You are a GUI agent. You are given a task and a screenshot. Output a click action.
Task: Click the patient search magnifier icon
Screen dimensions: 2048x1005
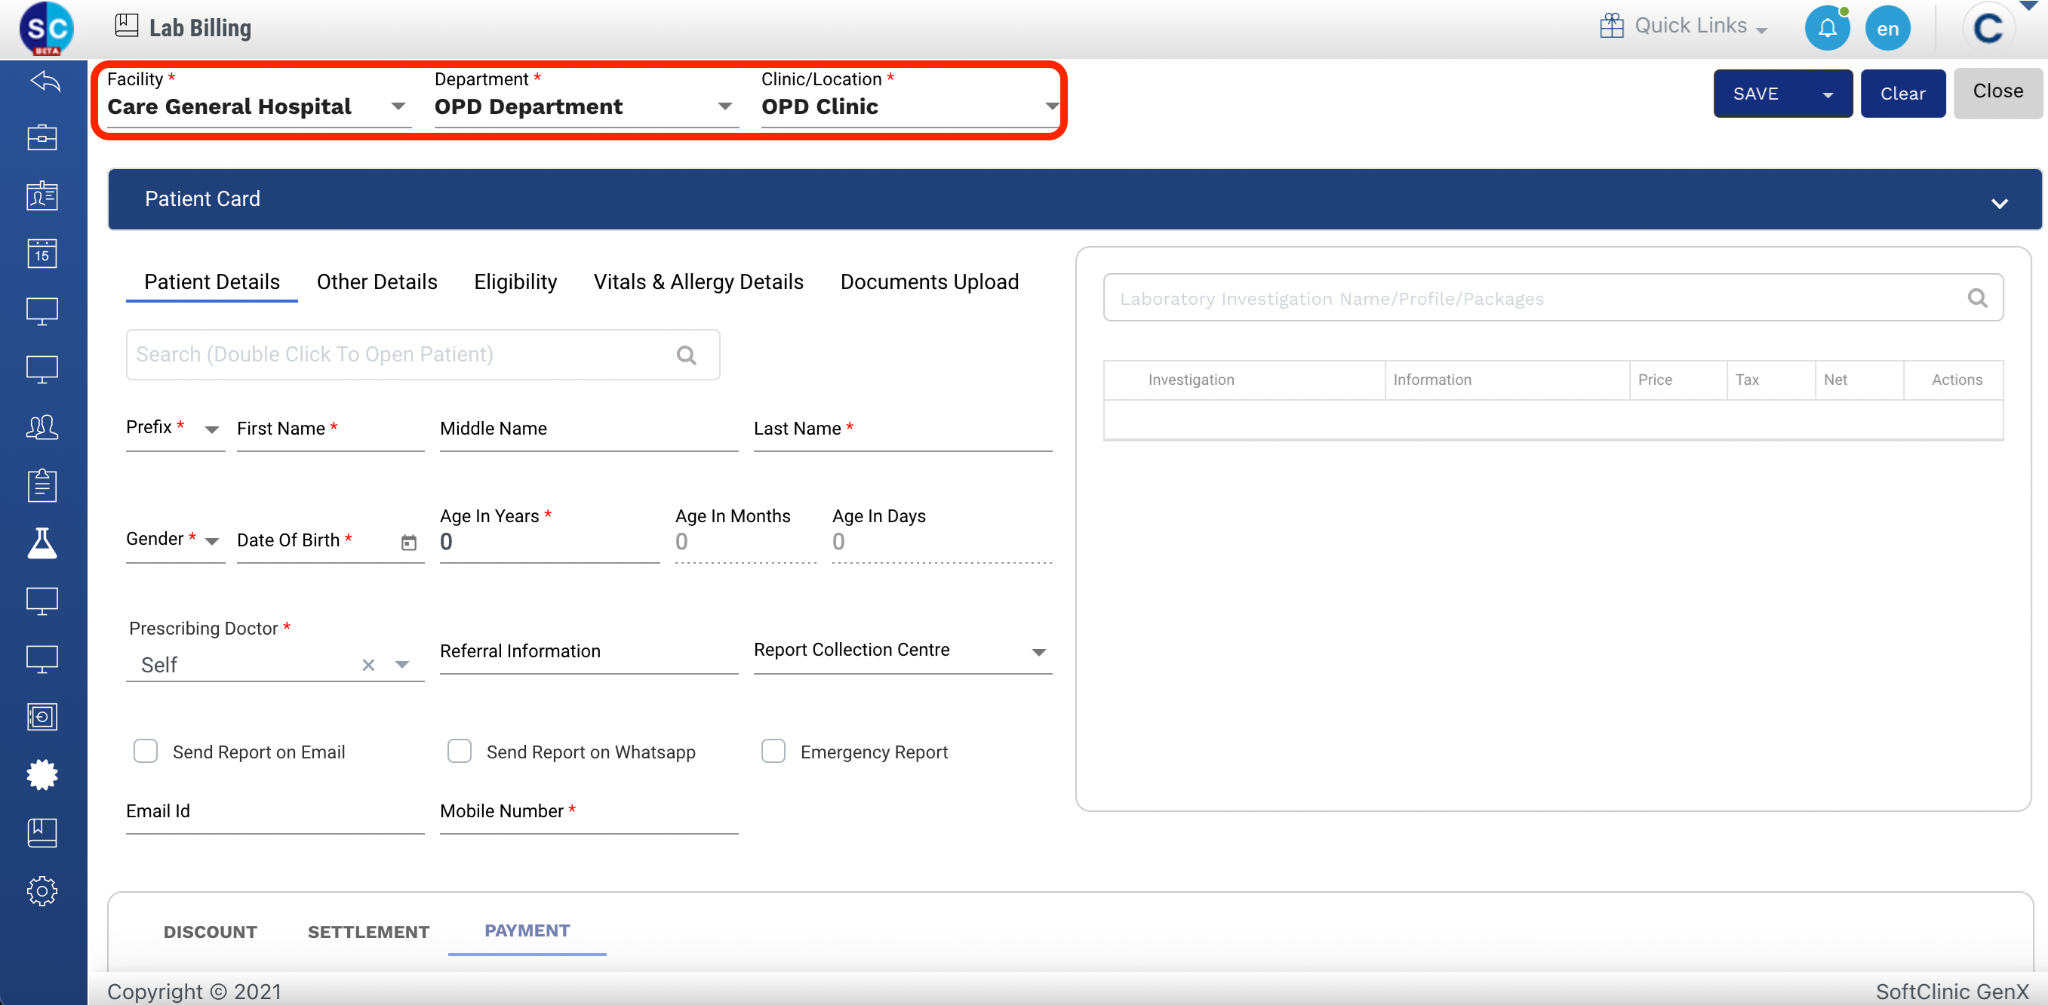pyautogui.click(x=686, y=355)
